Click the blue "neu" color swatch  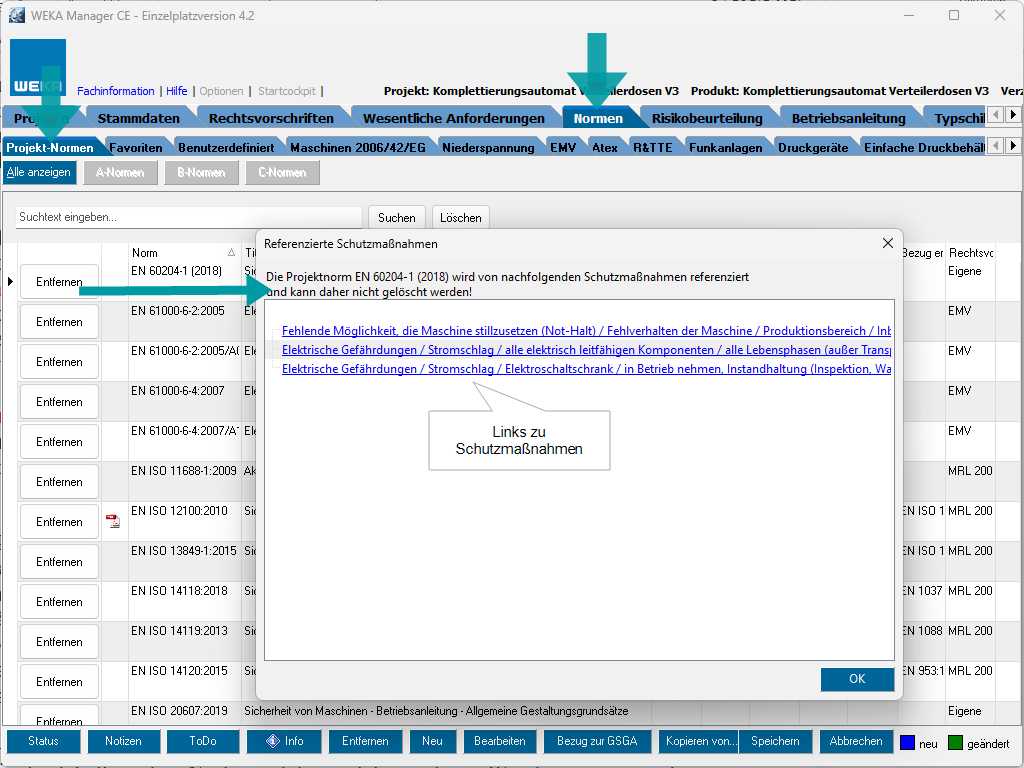coord(908,743)
